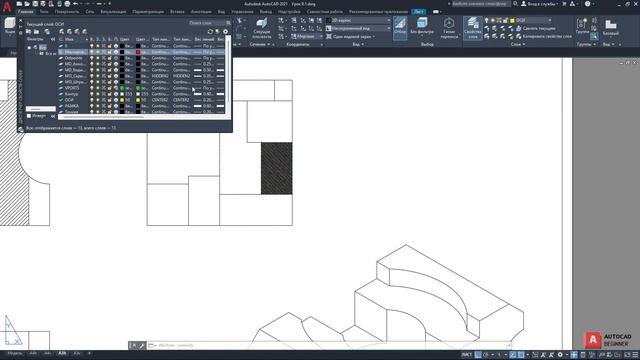Click New Group Filter icon in layer palette
The image size is (640, 360).
36,31
